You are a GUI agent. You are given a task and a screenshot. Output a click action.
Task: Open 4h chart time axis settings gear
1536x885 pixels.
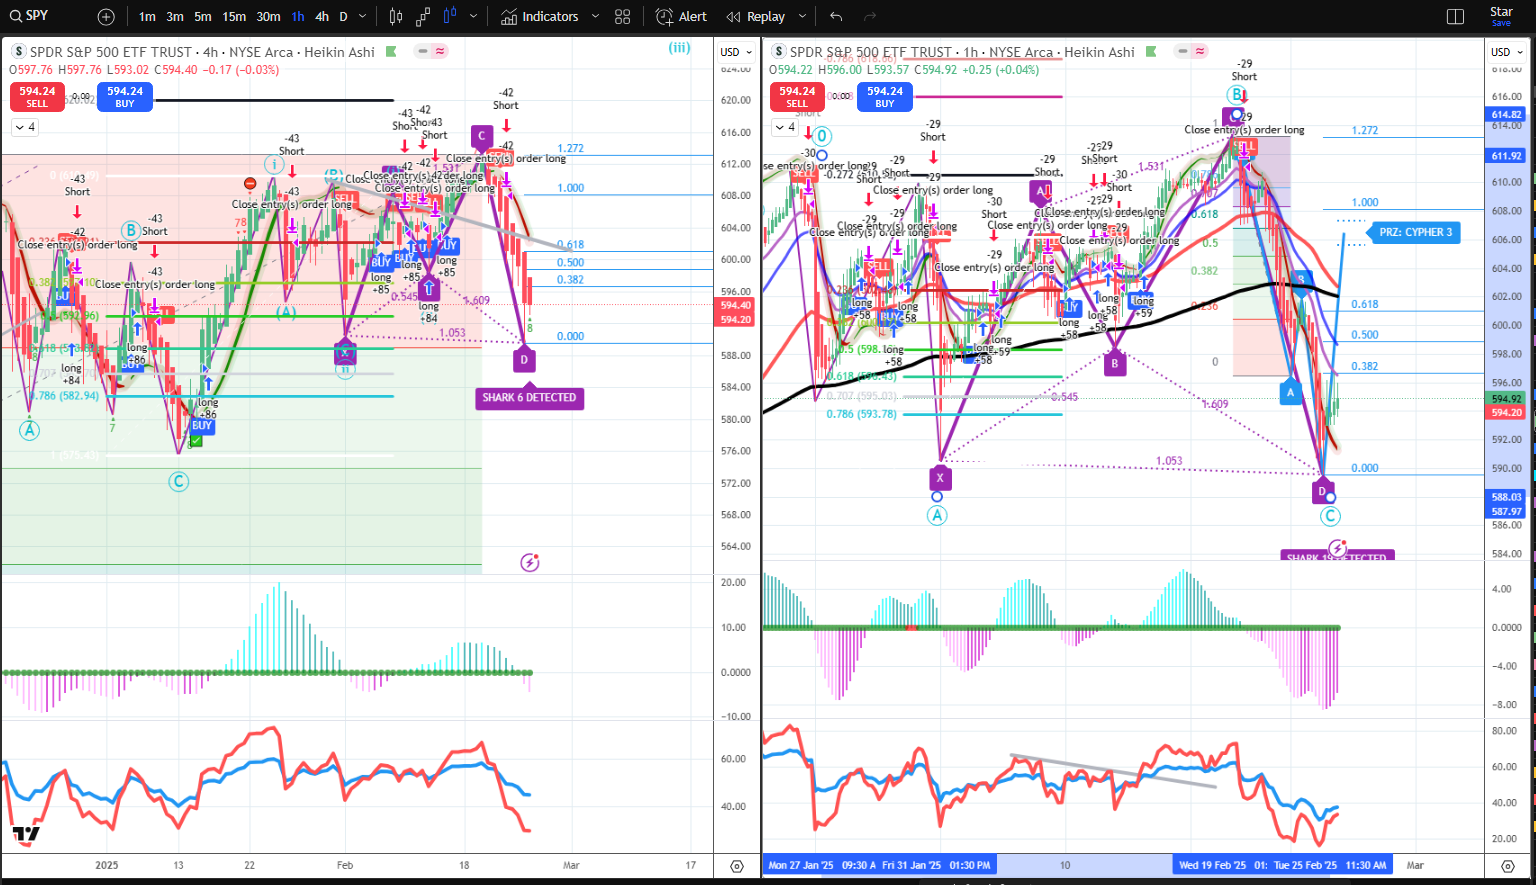737,866
